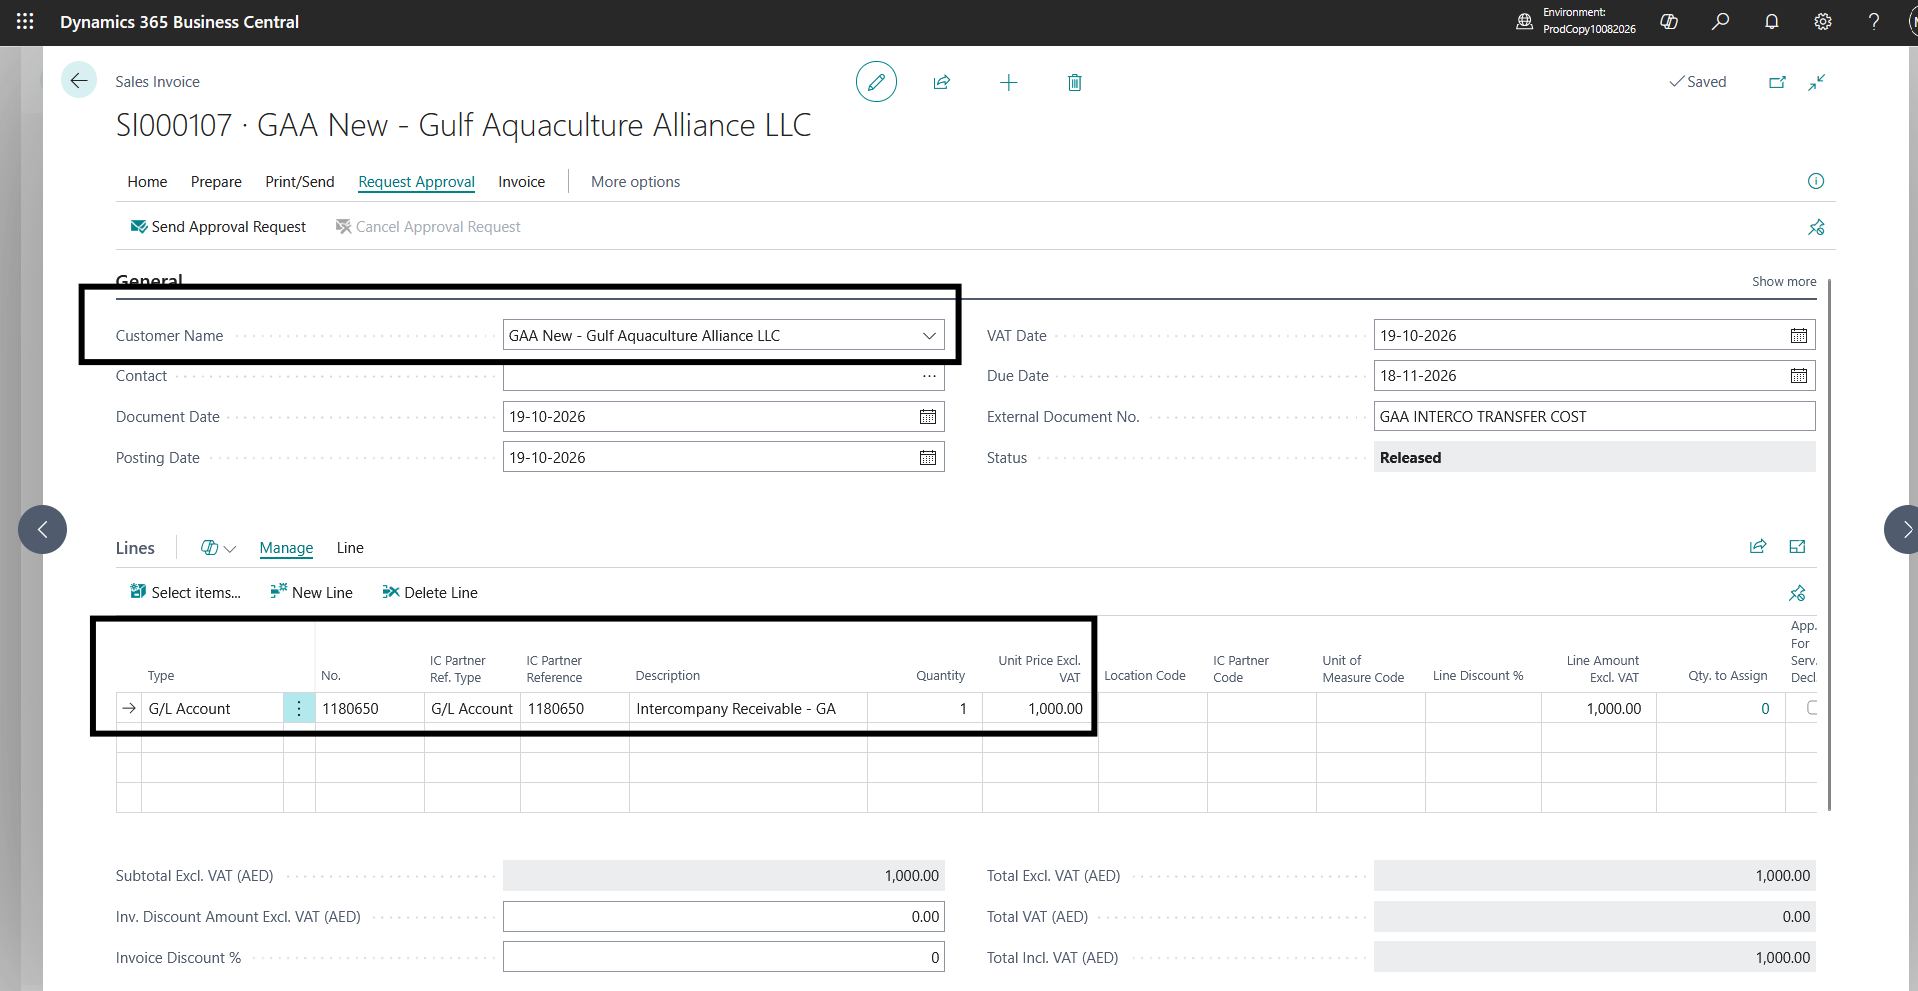Screen dimensions: 1918x991
Task: Open page in new window icon
Action: point(1777,82)
